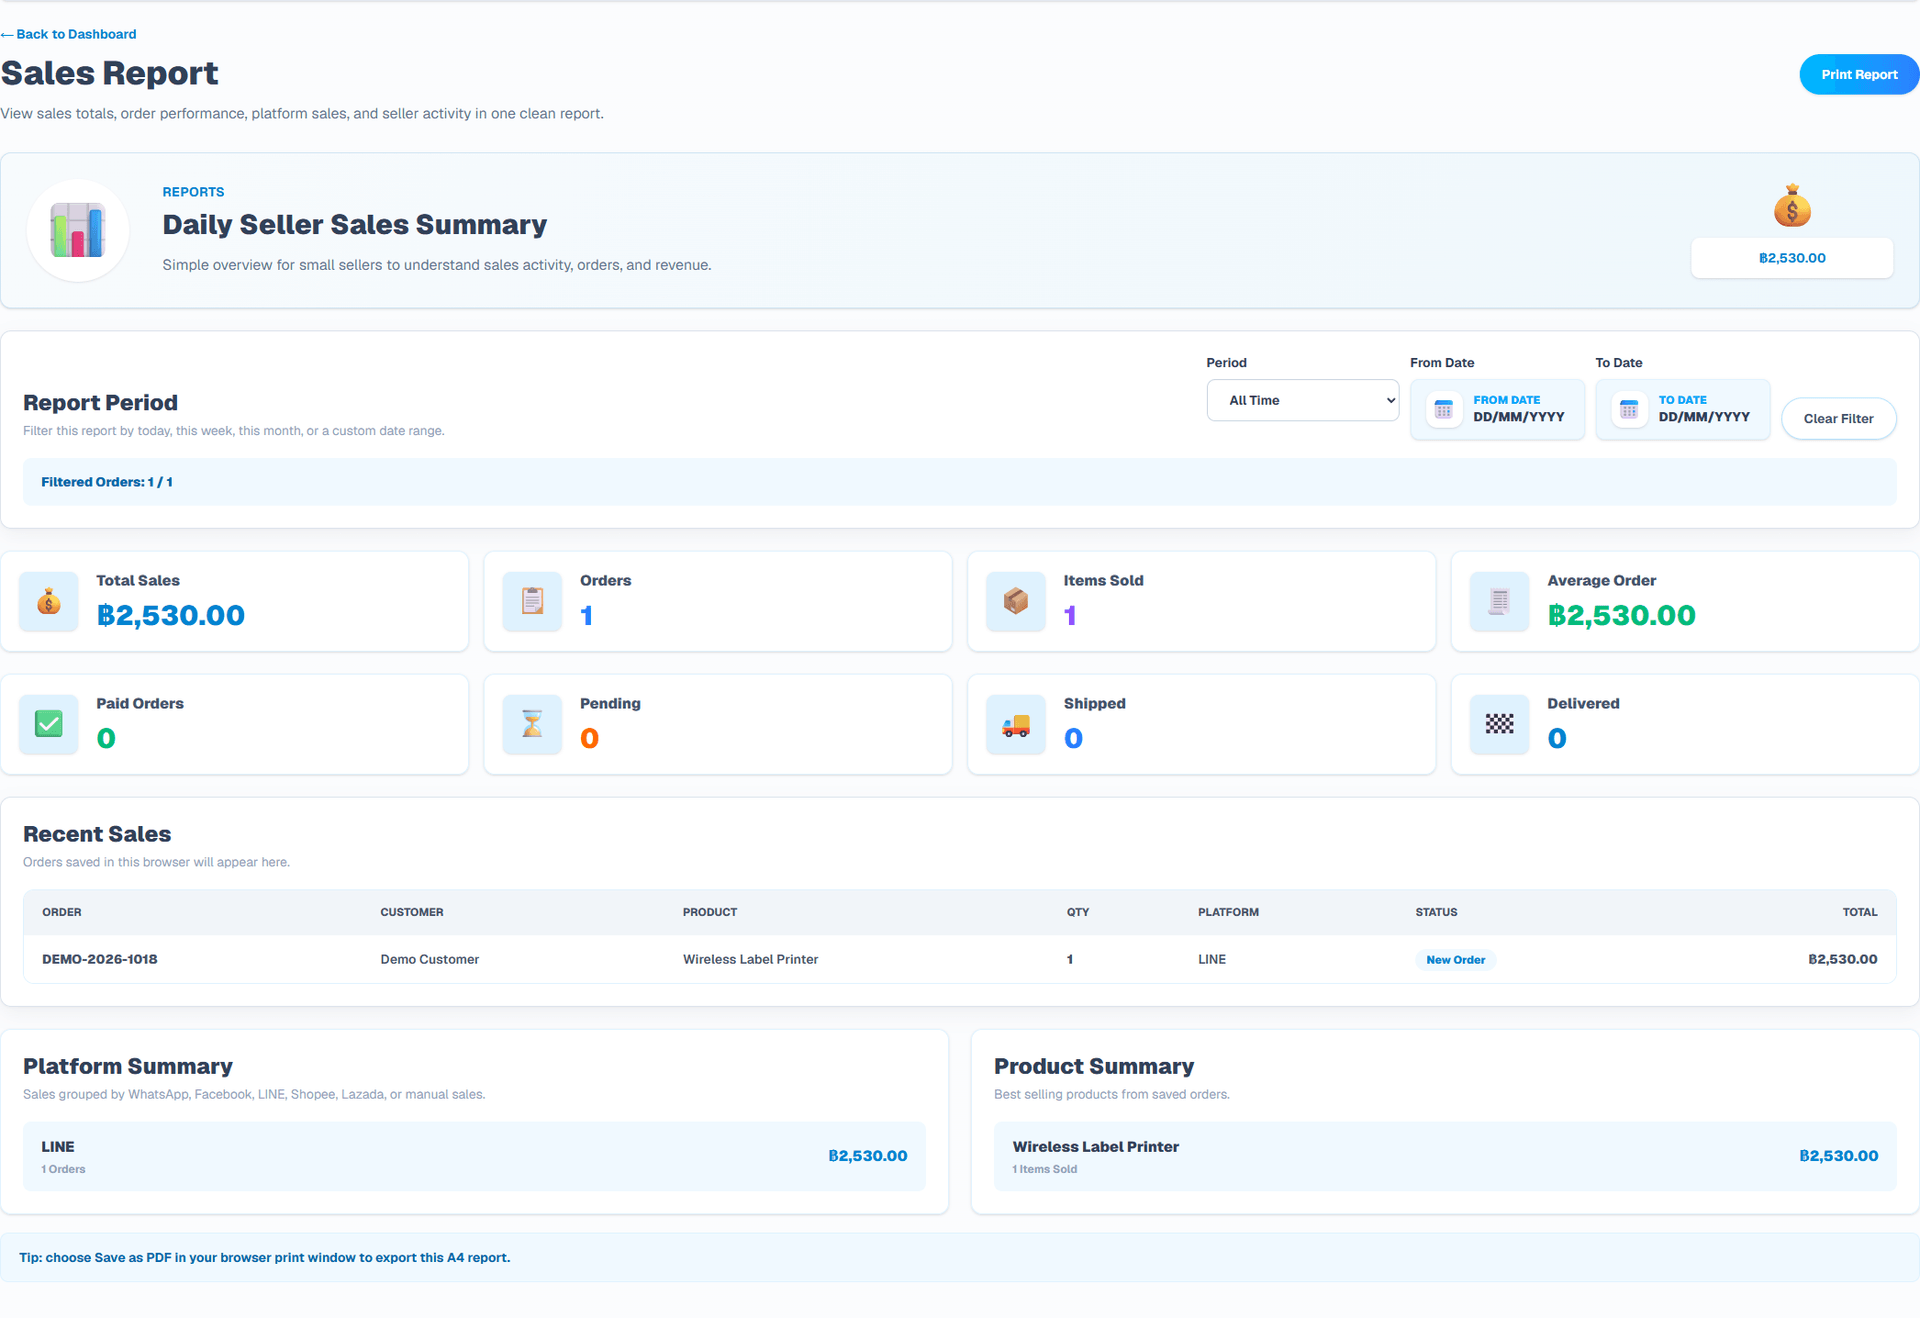The height and width of the screenshot is (1318, 1920).
Task: Click the Total Sales money bag icon
Action: coord(48,601)
